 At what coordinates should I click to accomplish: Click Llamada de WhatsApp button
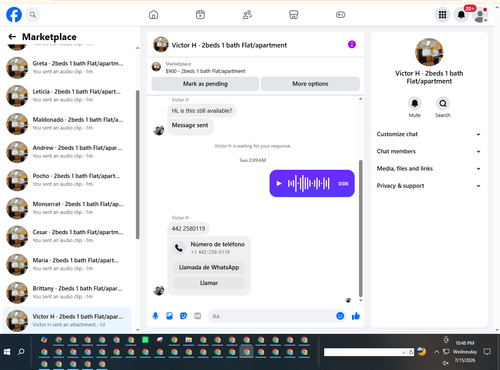pyautogui.click(x=209, y=267)
